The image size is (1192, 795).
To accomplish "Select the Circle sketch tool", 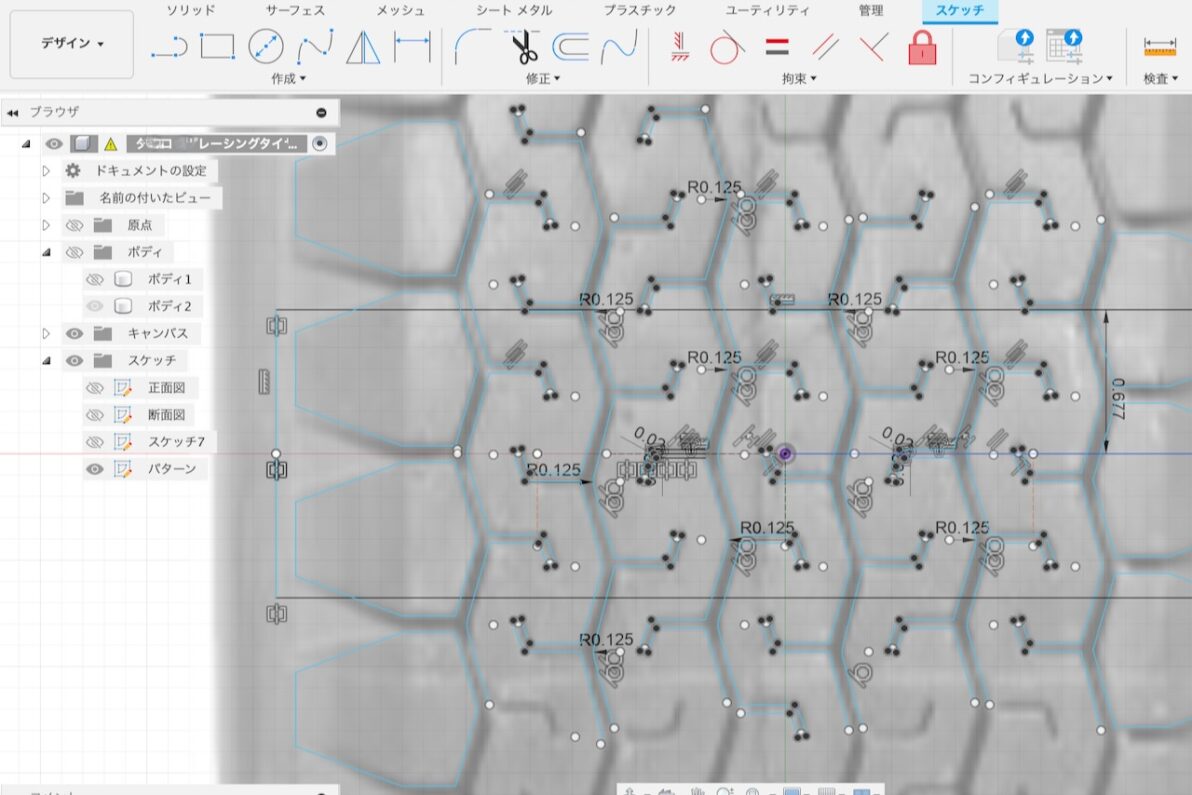I will click(x=266, y=46).
